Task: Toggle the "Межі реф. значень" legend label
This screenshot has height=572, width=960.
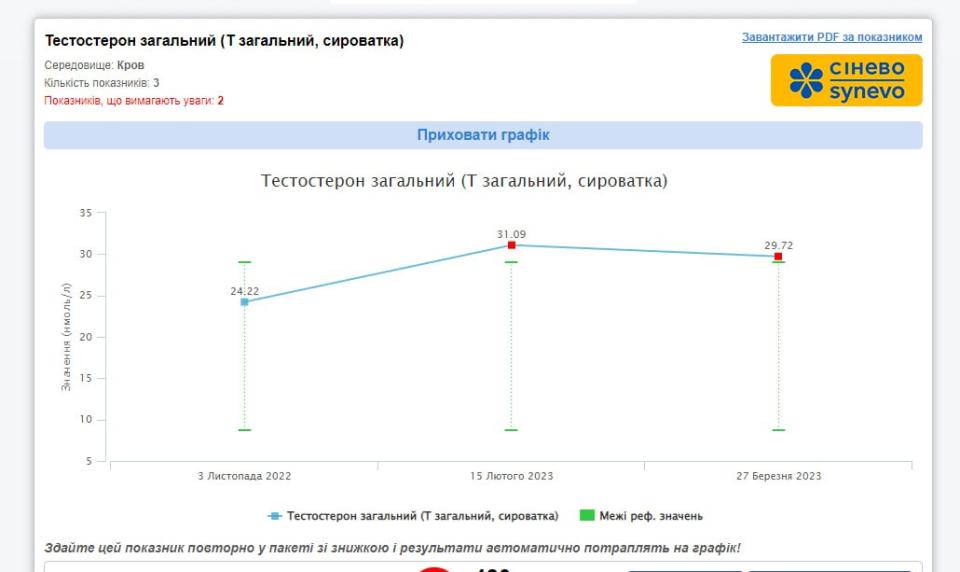Action: tap(650, 516)
